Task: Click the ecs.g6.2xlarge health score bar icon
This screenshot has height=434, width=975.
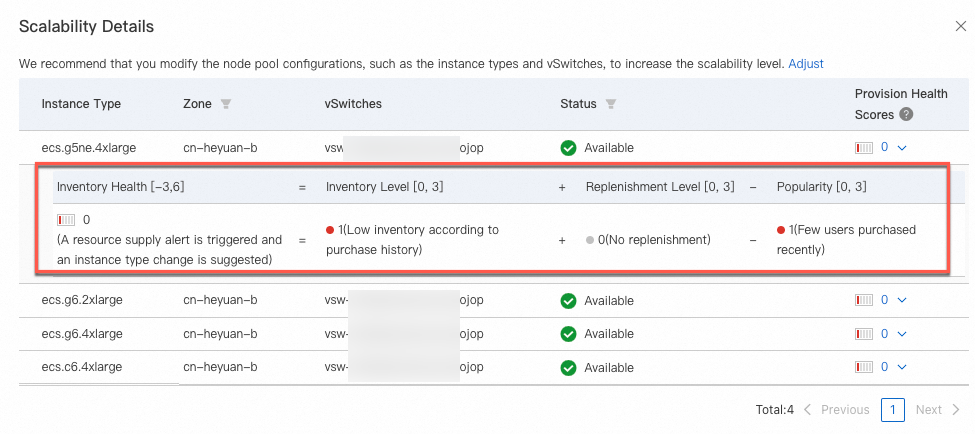Action: [x=864, y=300]
